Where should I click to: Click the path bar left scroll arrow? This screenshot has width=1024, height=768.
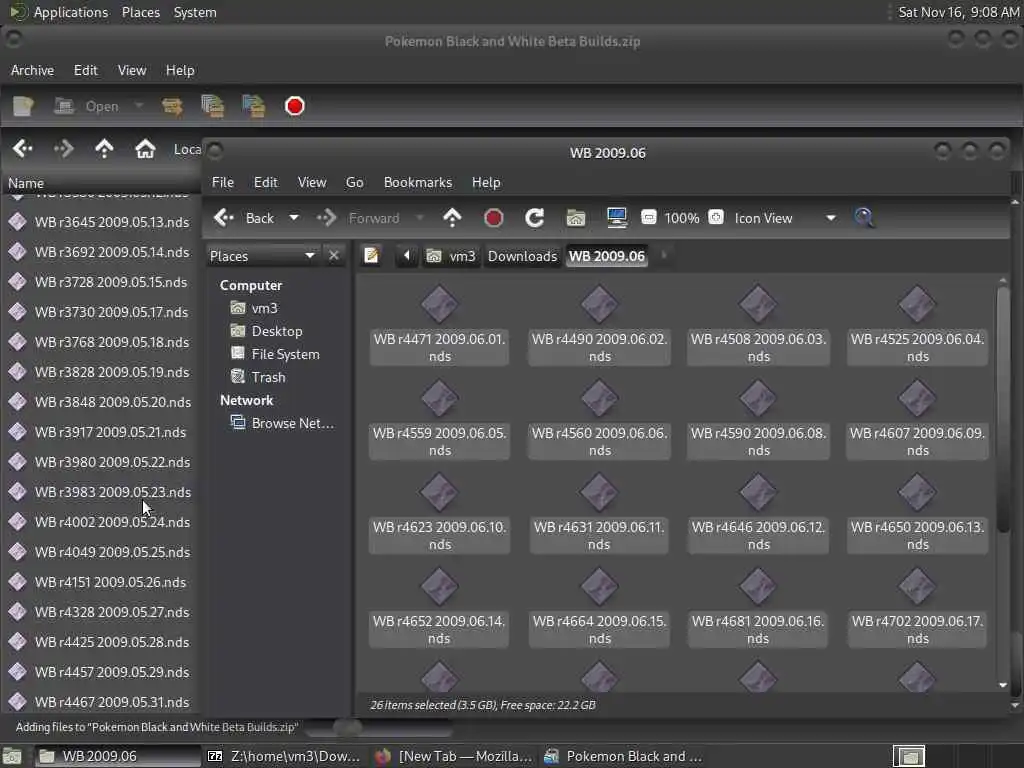(406, 255)
